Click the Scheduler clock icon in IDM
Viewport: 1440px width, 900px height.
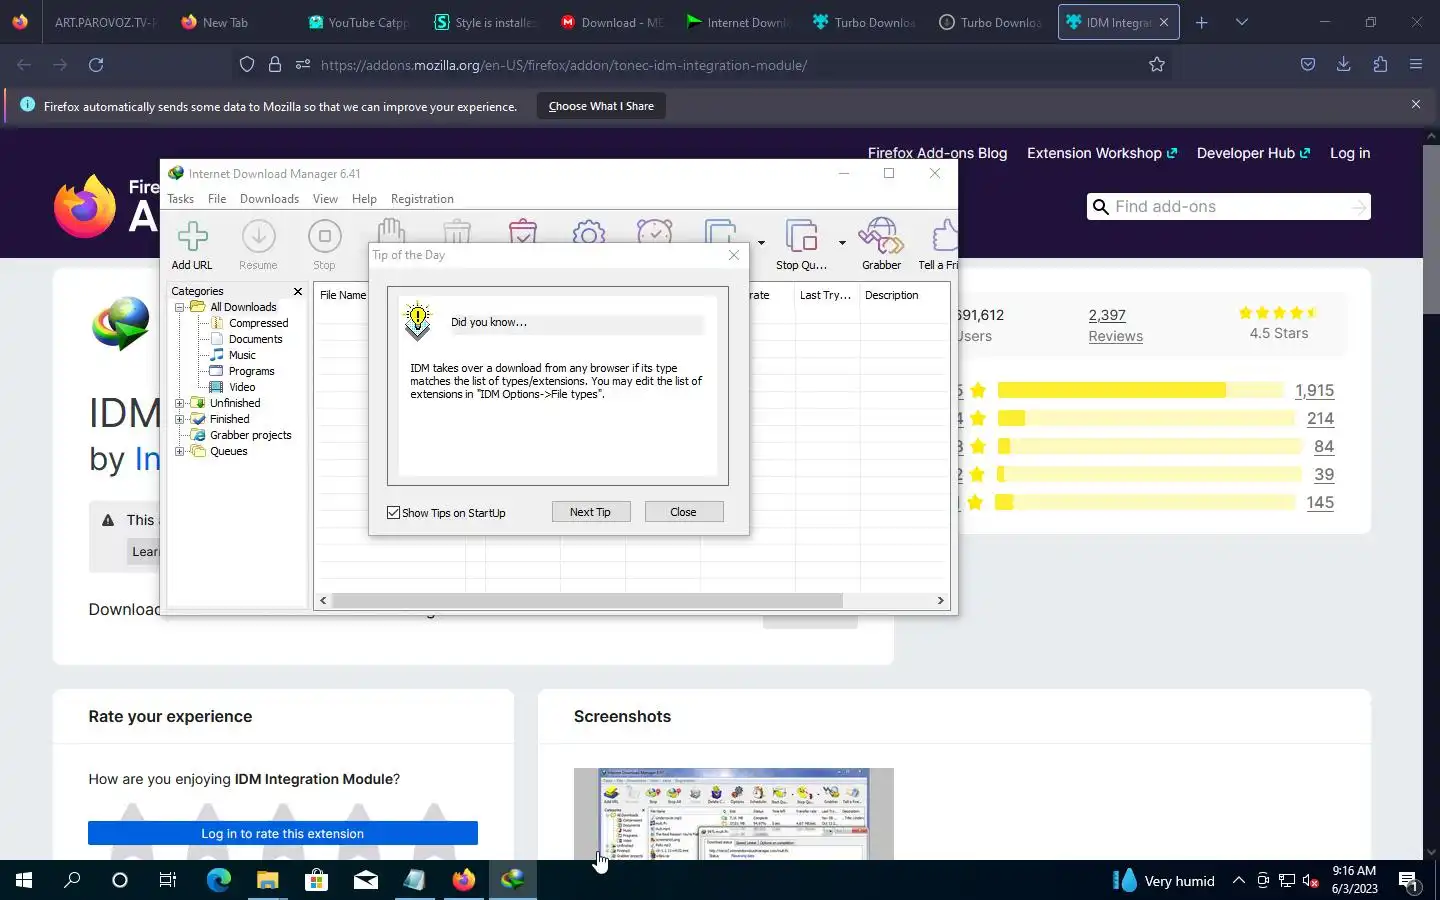(x=655, y=231)
